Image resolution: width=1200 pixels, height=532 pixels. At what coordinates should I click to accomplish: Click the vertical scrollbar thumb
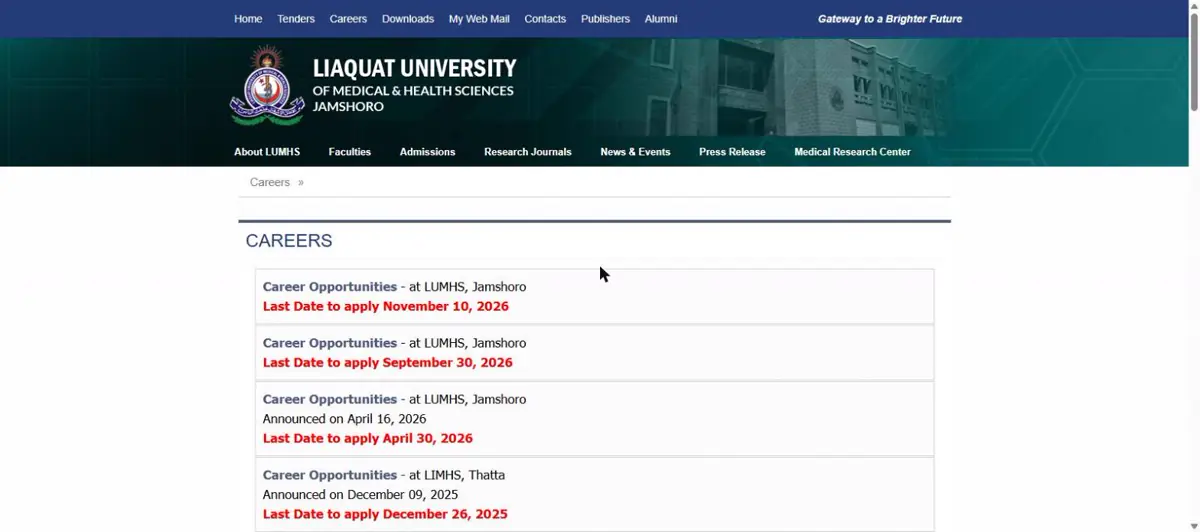click(1194, 62)
